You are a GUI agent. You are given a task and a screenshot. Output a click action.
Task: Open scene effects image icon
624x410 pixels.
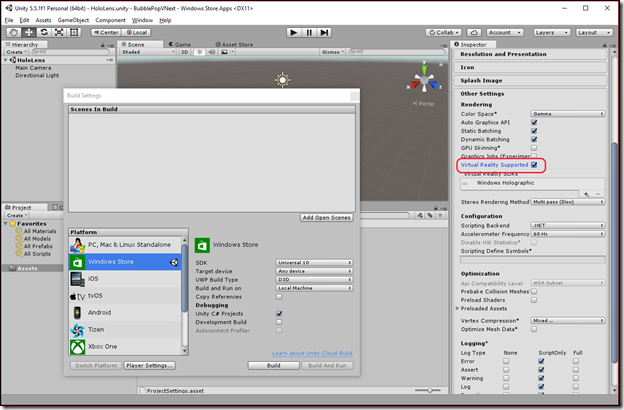[x=224, y=52]
